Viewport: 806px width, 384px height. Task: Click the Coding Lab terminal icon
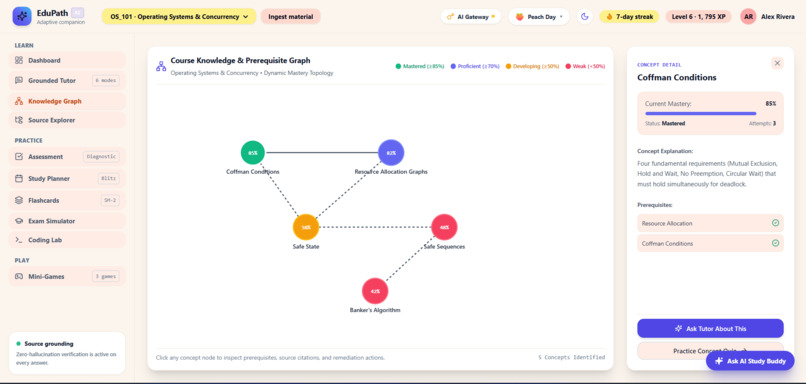click(19, 240)
